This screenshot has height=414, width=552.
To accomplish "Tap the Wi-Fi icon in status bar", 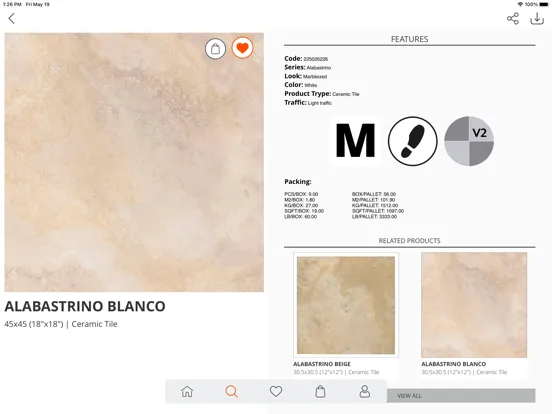I will (x=520, y=4).
